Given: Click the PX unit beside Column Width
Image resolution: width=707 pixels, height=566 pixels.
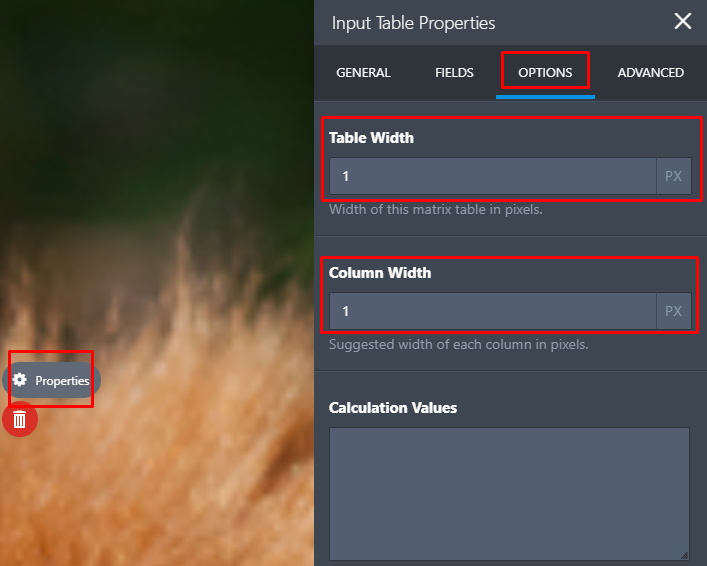Looking at the screenshot, I should pyautogui.click(x=673, y=311).
